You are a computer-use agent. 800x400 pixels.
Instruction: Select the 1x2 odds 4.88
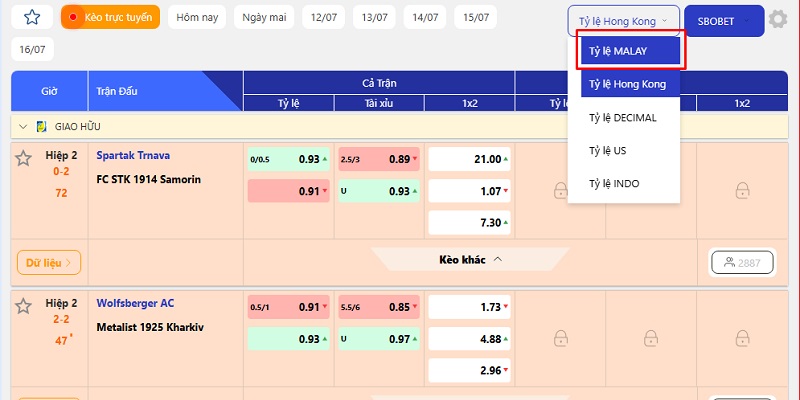tap(469, 339)
